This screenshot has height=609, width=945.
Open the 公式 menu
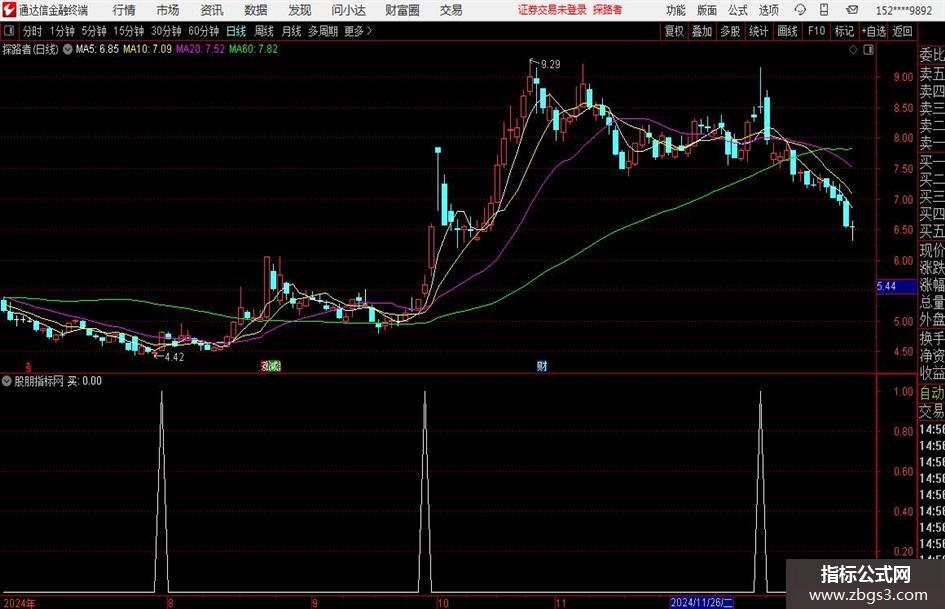pyautogui.click(x=738, y=10)
